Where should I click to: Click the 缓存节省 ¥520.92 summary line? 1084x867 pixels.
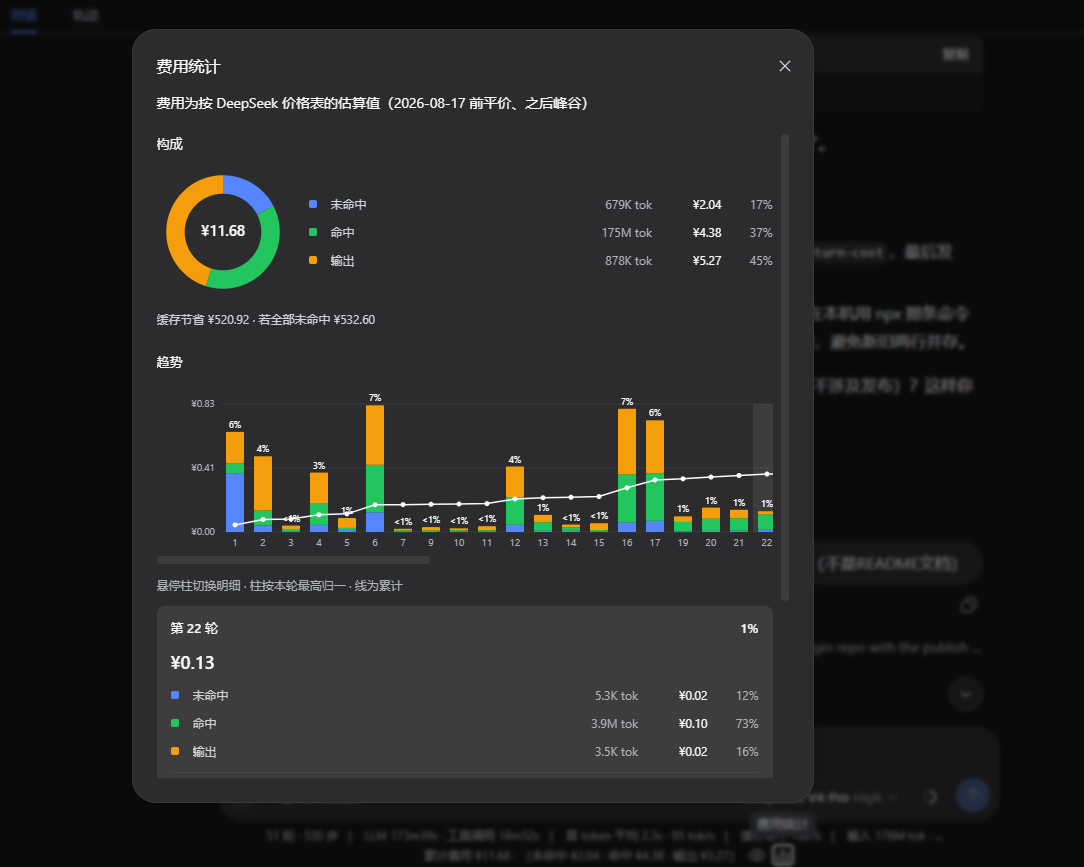coord(265,319)
